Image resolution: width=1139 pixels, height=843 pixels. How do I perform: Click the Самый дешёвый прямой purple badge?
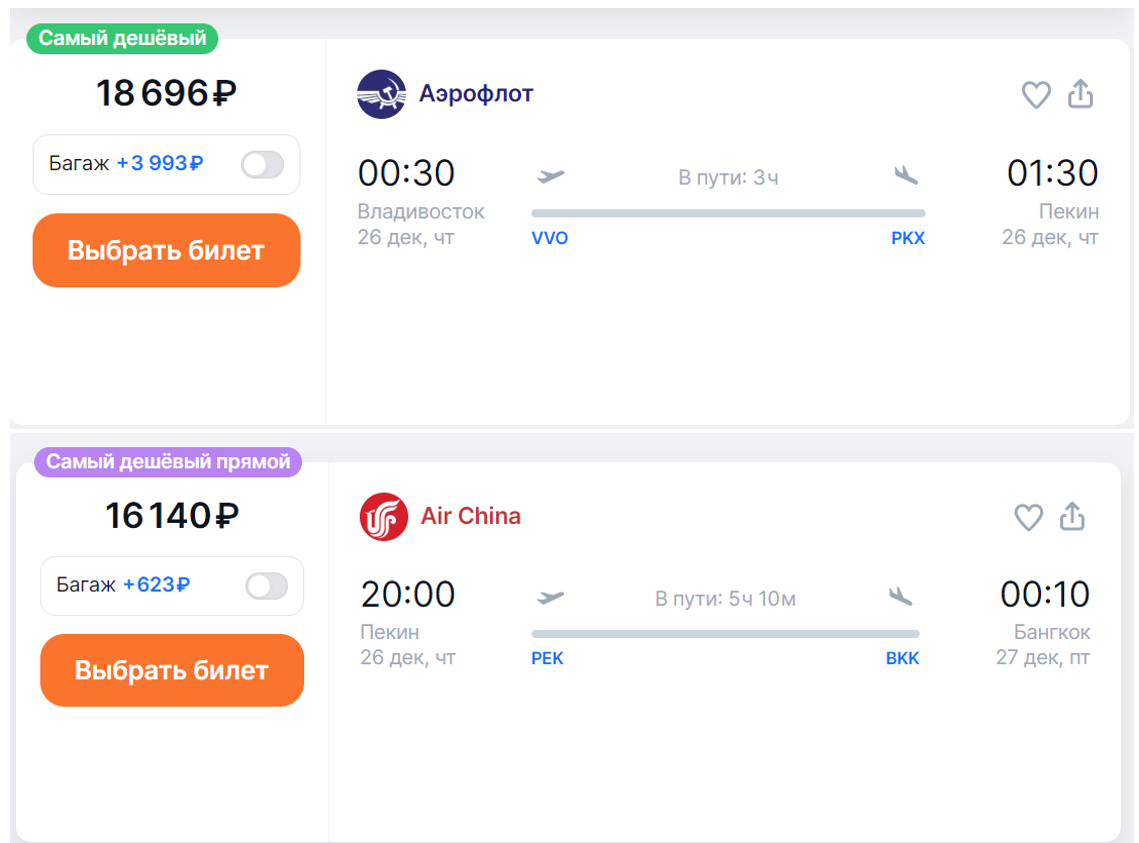click(x=168, y=462)
